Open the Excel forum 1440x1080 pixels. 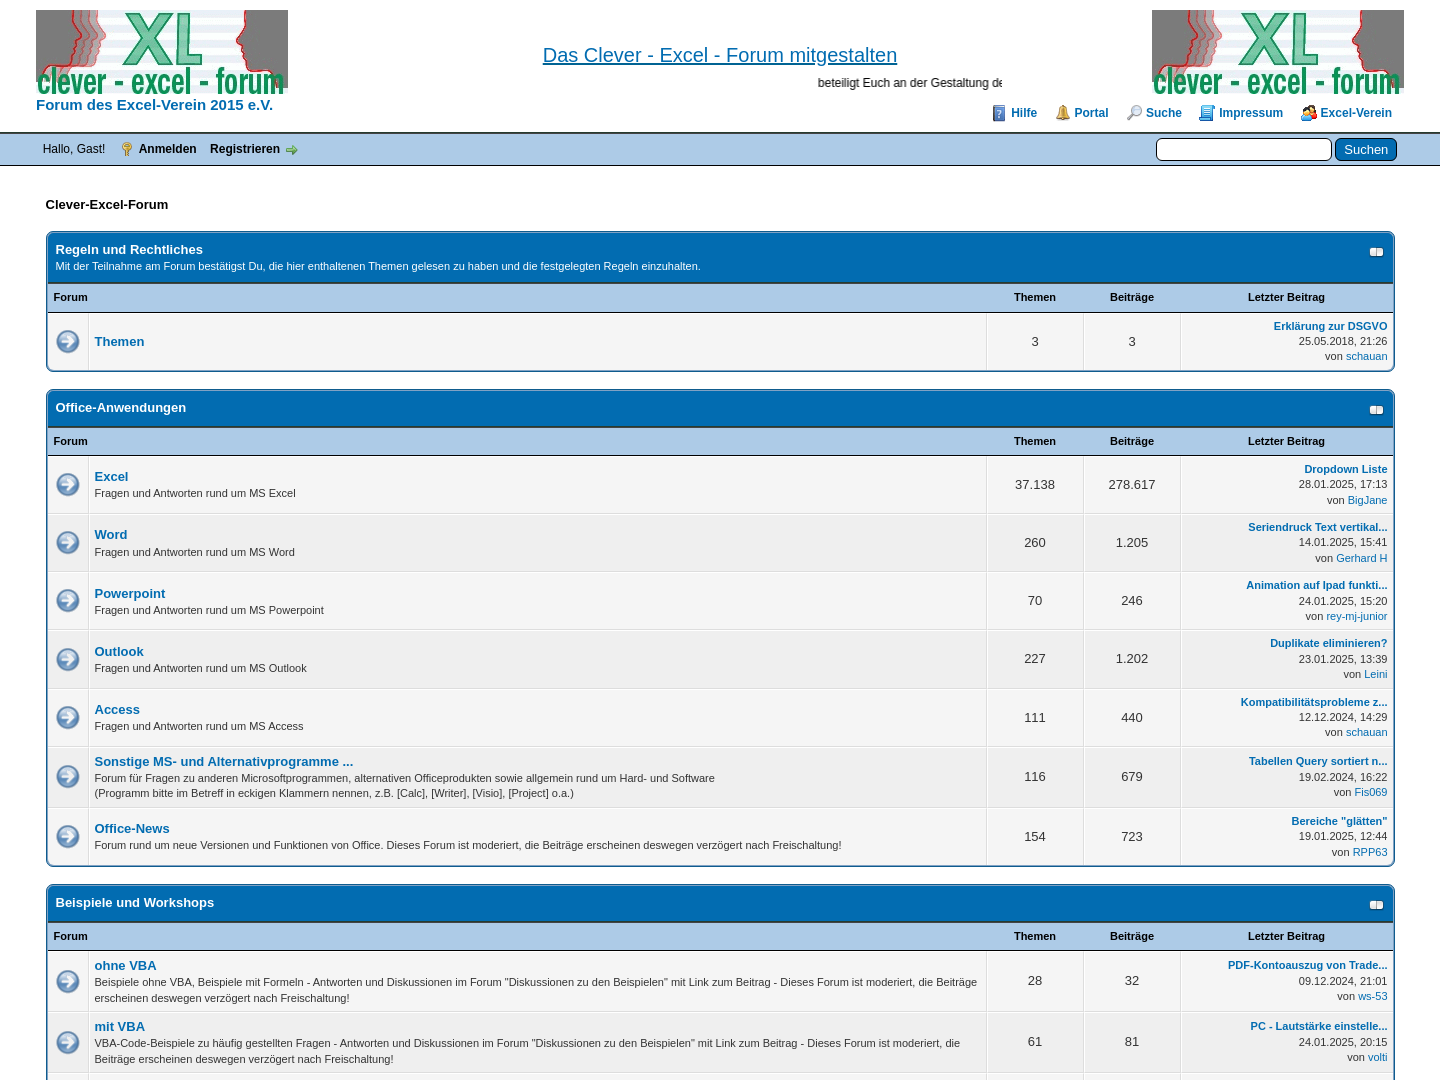click(x=111, y=476)
